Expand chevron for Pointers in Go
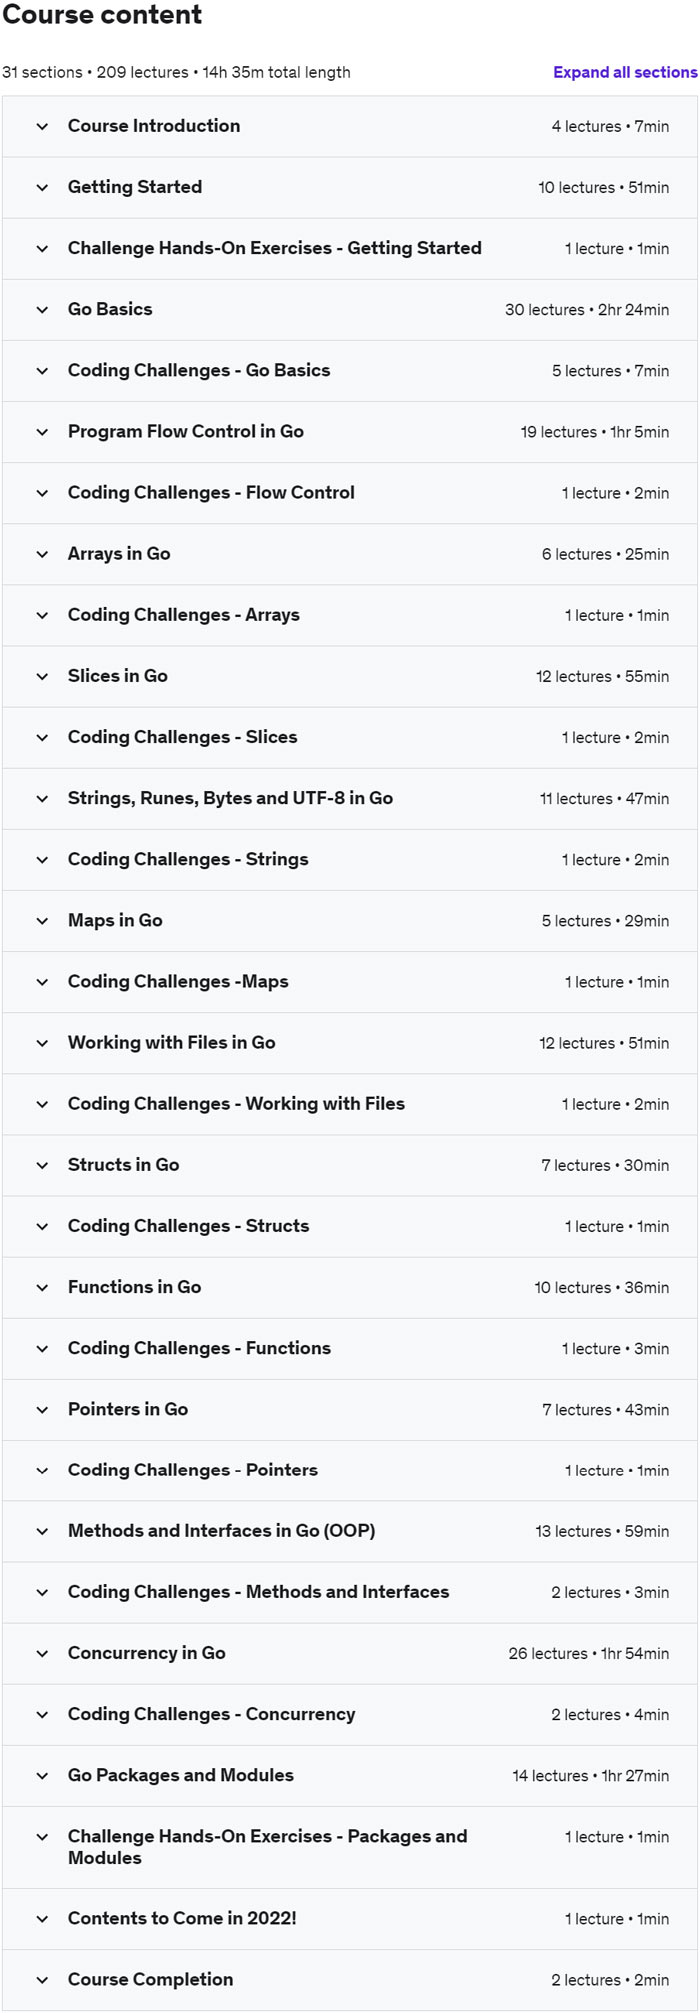 click(42, 1410)
